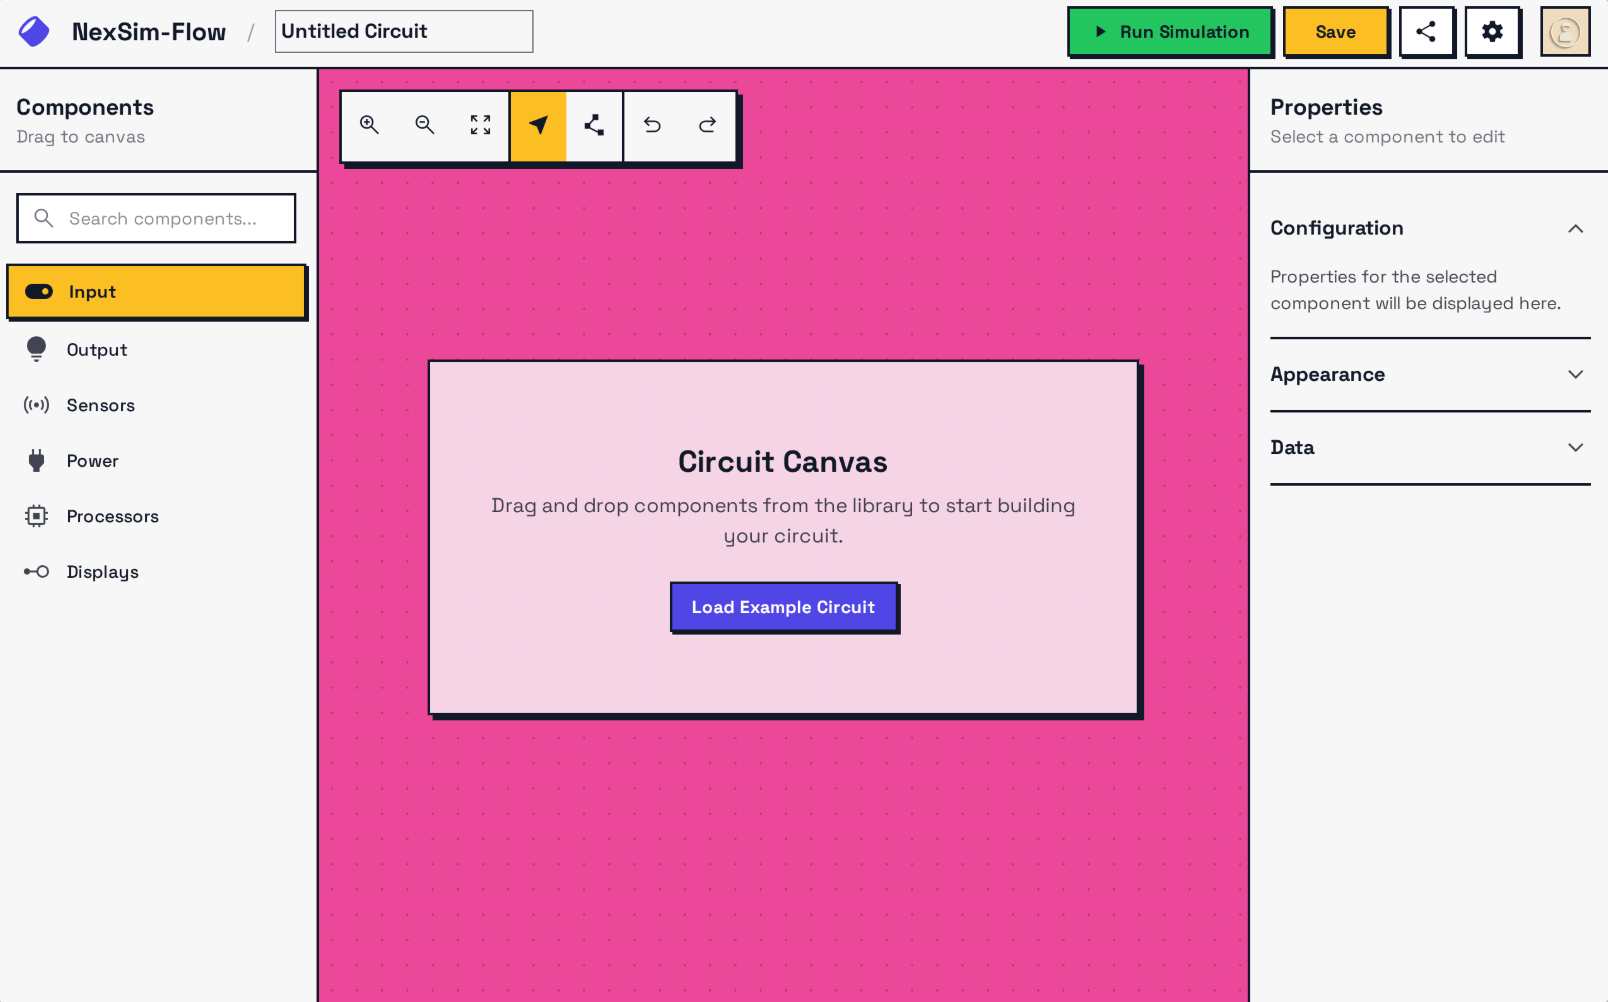This screenshot has height=1002, width=1608.
Task: Expand the Appearance section
Action: [x=1575, y=375]
